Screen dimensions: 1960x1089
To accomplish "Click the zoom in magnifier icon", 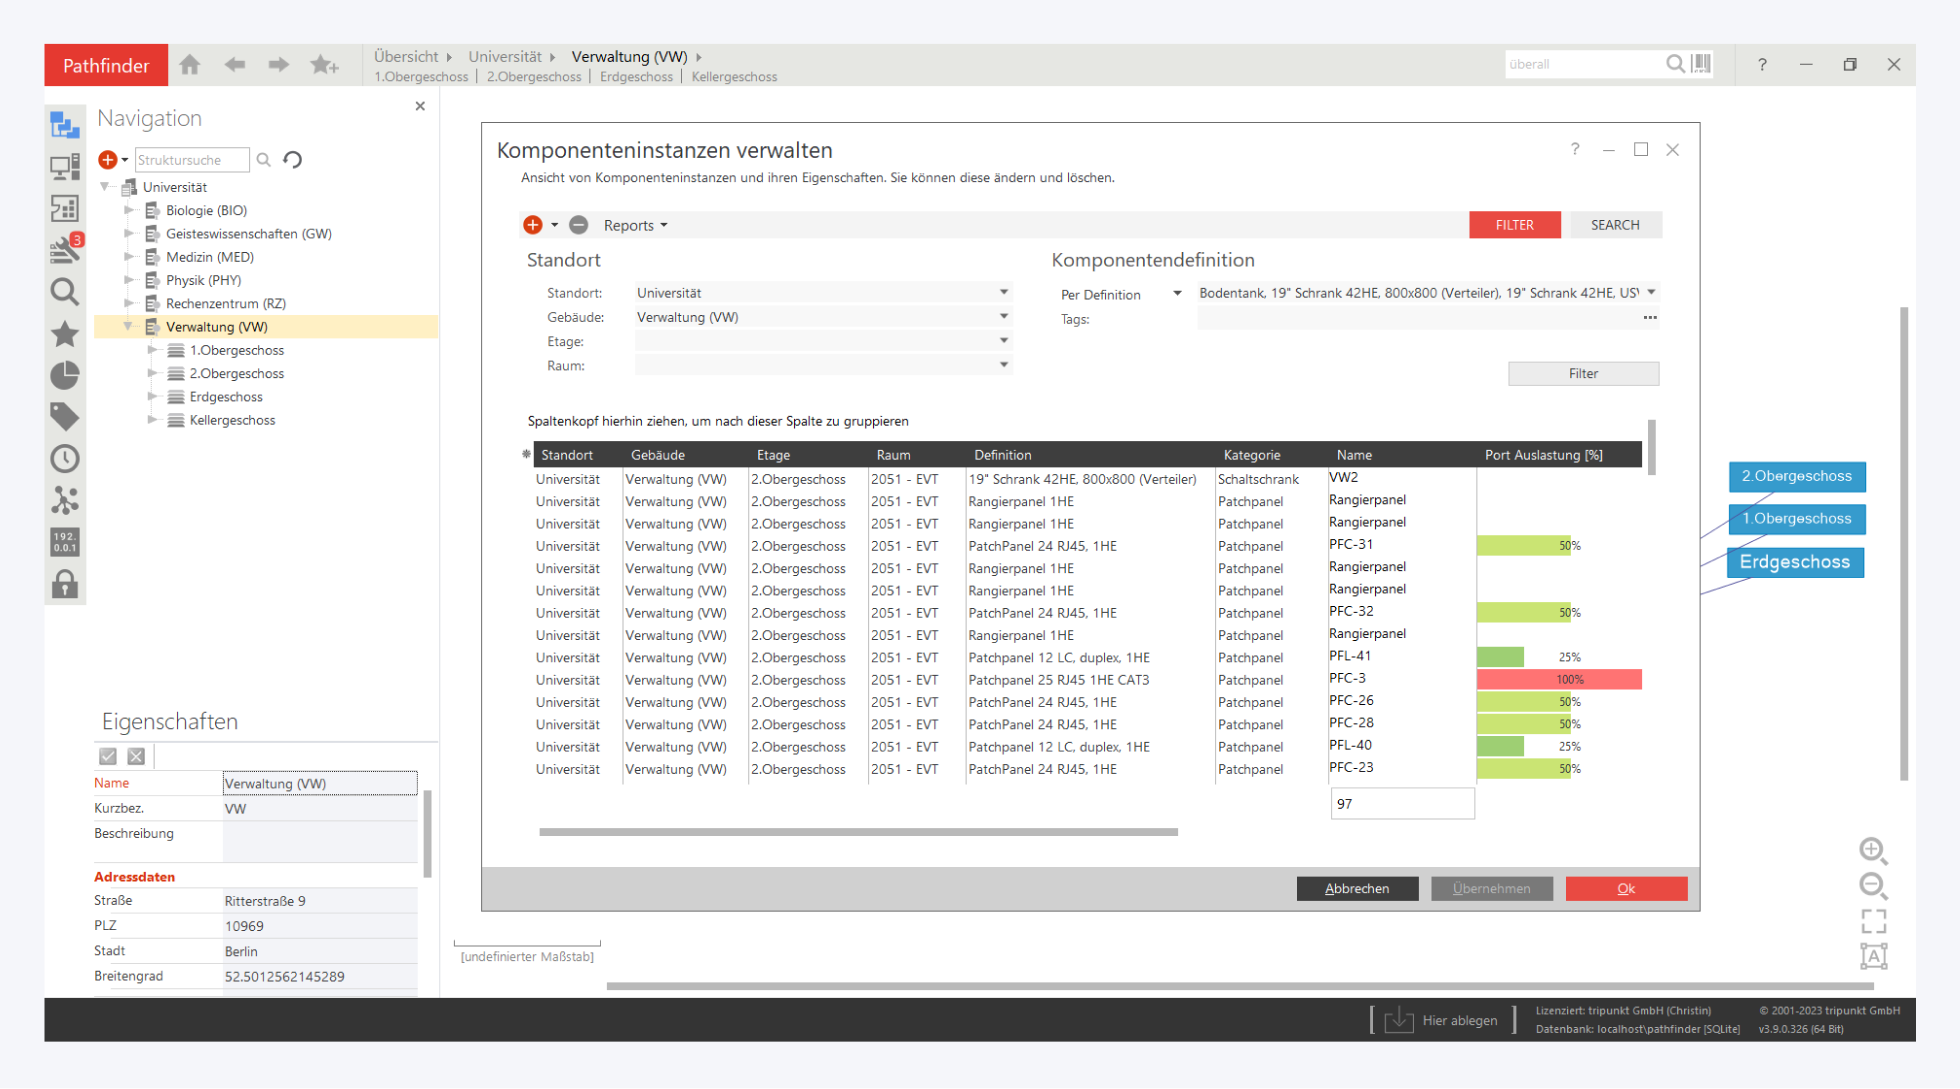I will (1872, 851).
